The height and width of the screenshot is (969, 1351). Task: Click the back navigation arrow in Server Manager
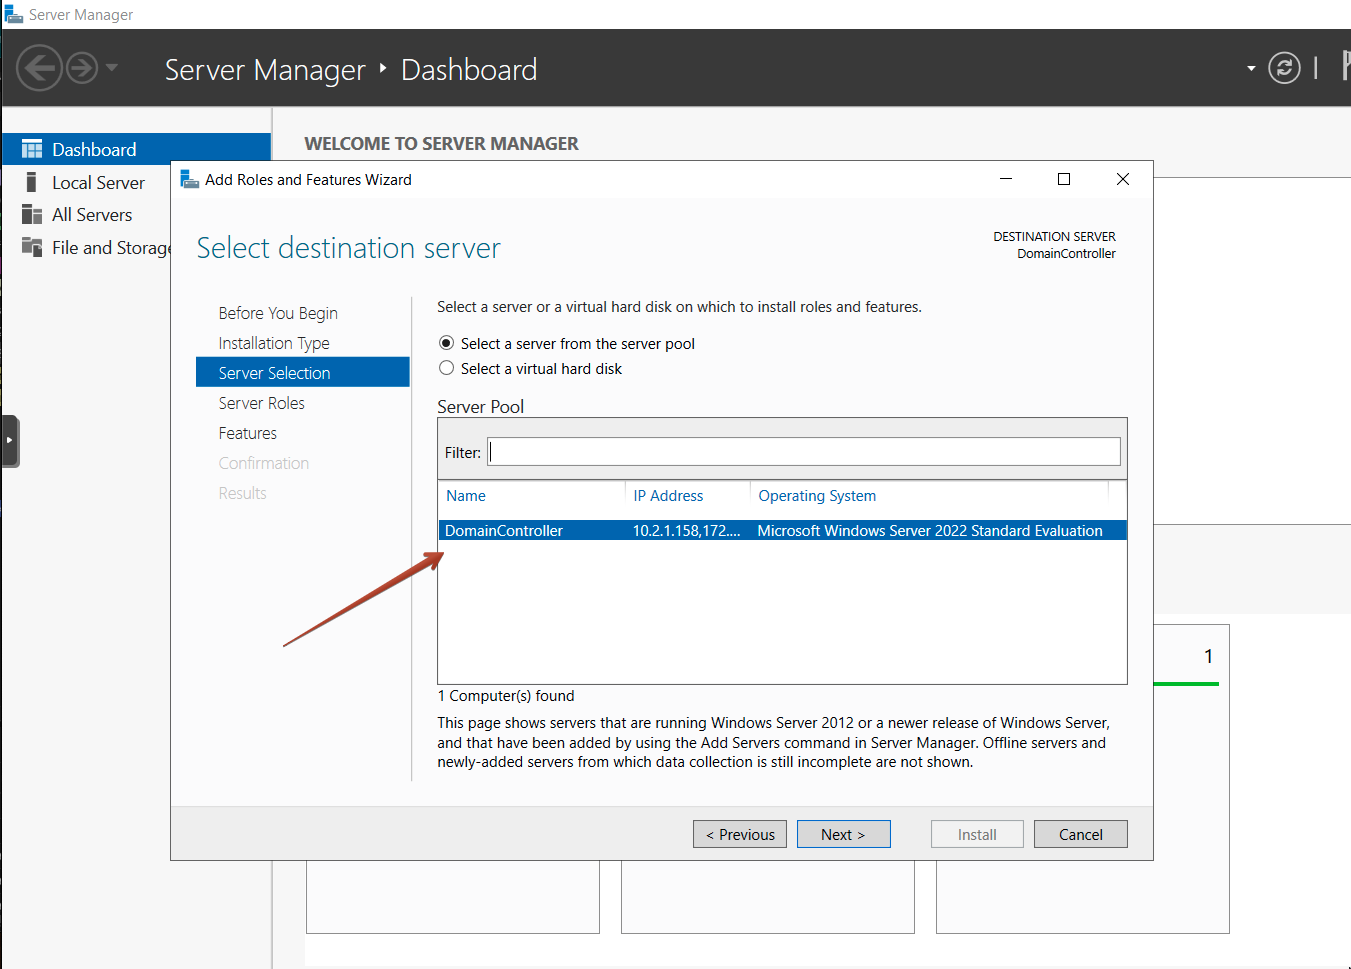[40, 68]
